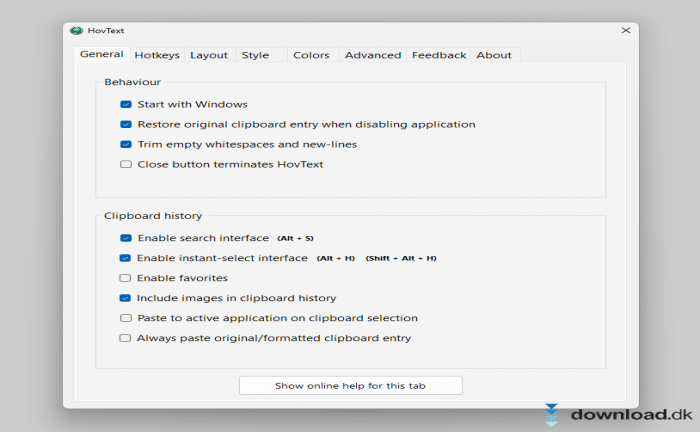The height and width of the screenshot is (432, 700).
Task: Toggle Include images in clipboard history
Action: (125, 298)
